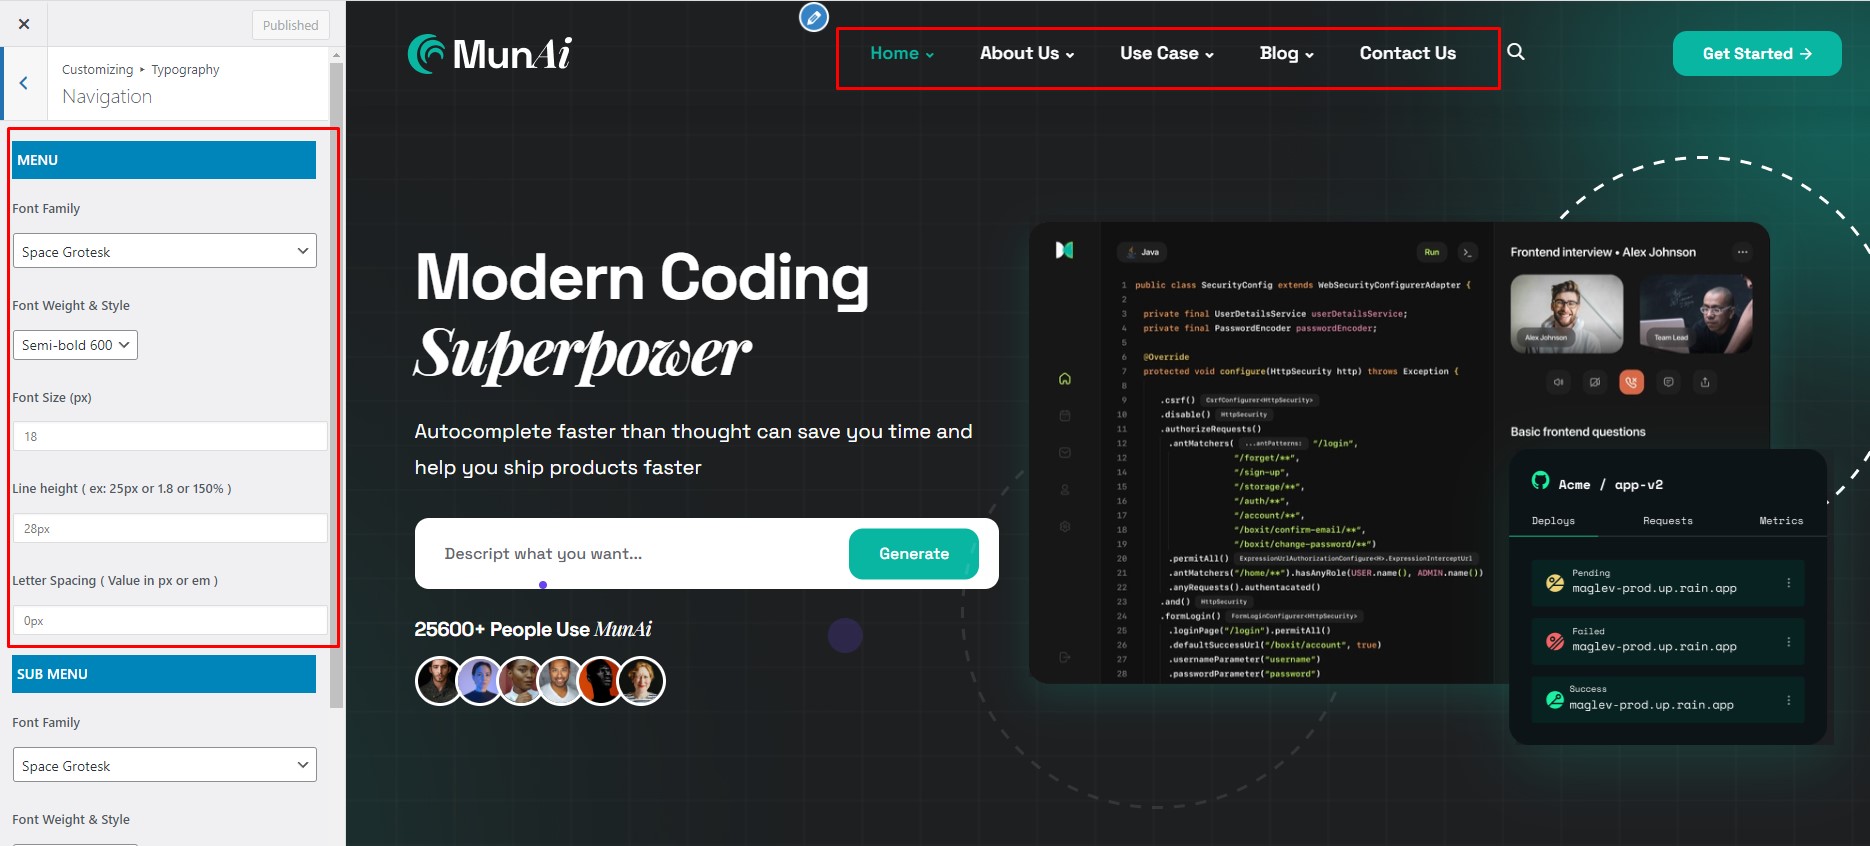Click the settings gear in the mockup sidebar
Screen dimensions: 1870x846
(x=1065, y=526)
